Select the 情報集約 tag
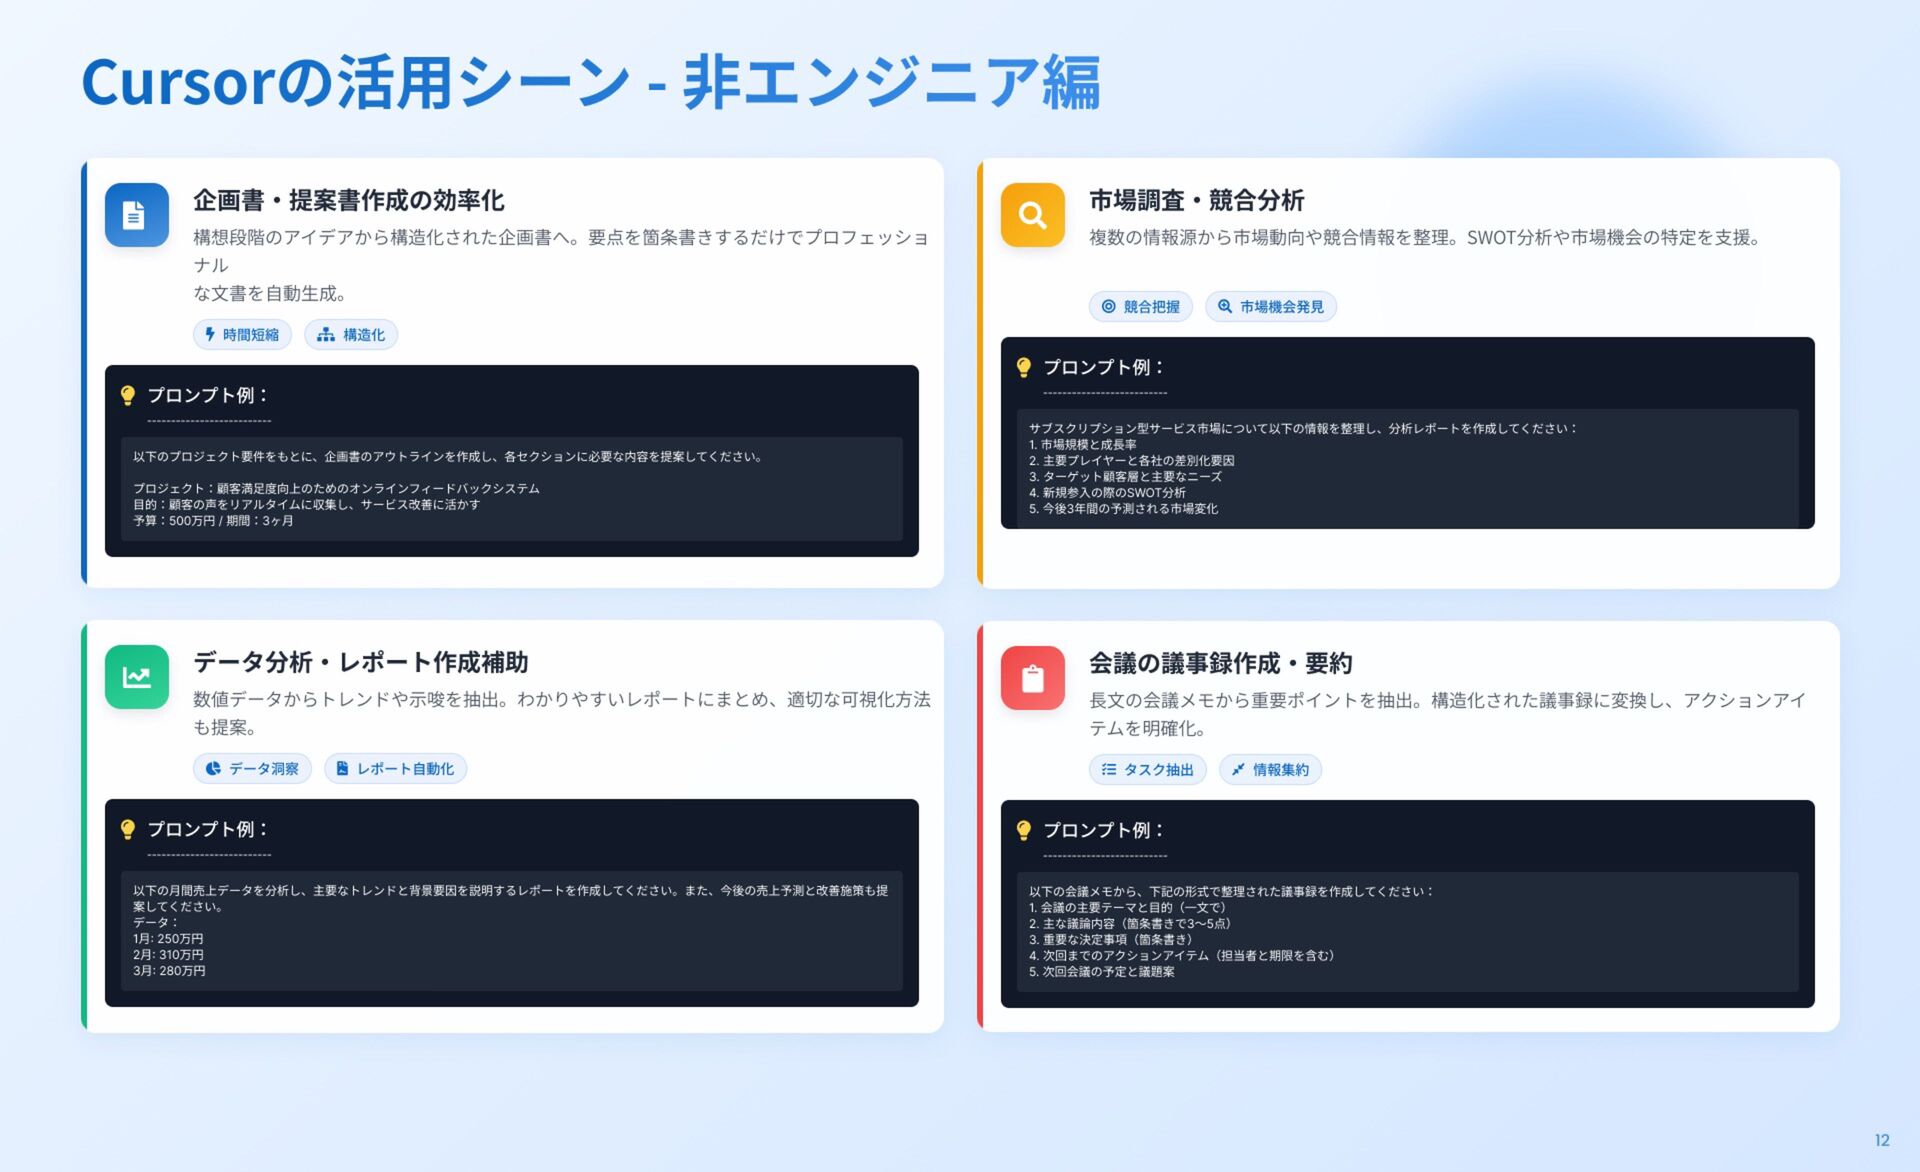Screen dimensions: 1920x1172 pos(1270,770)
